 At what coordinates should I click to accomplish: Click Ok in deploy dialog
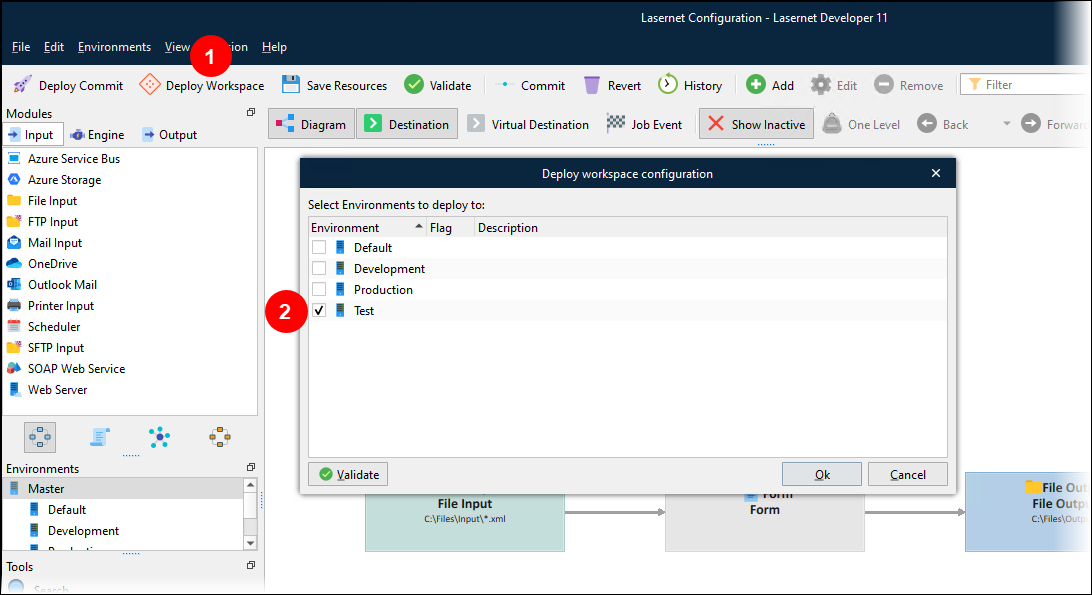point(822,474)
